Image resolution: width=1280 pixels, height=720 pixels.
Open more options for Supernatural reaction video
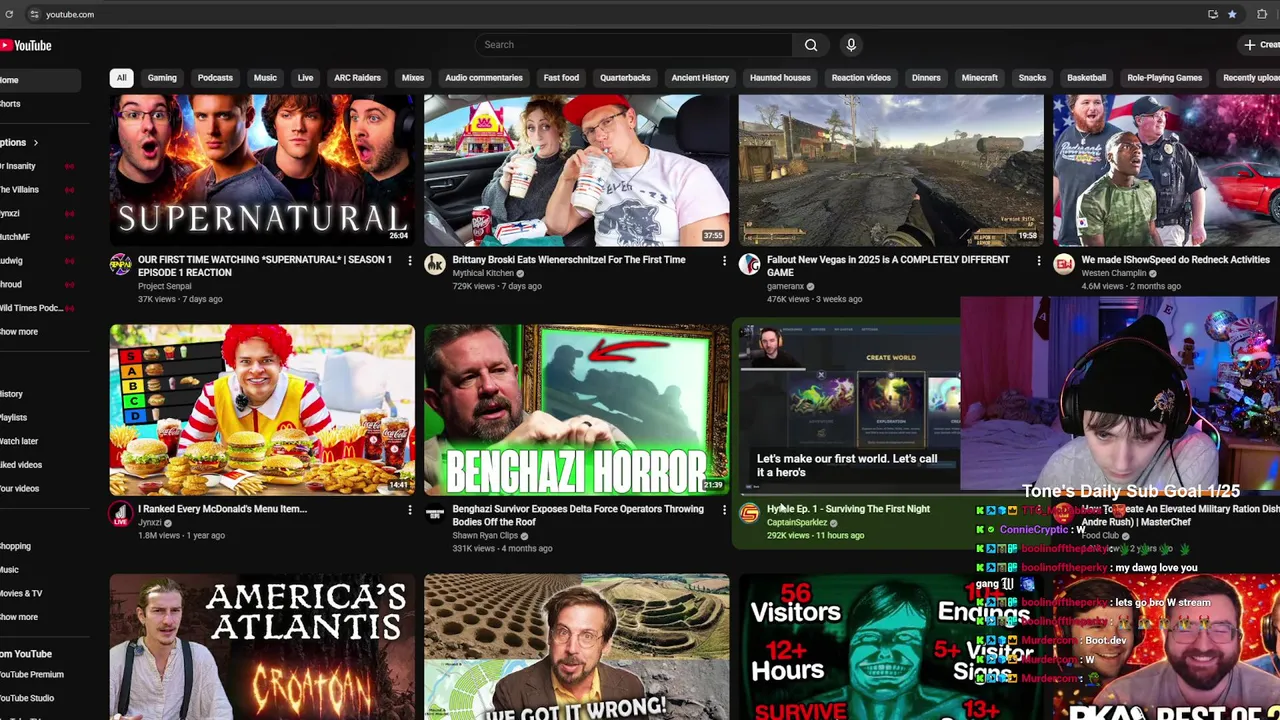tap(409, 261)
